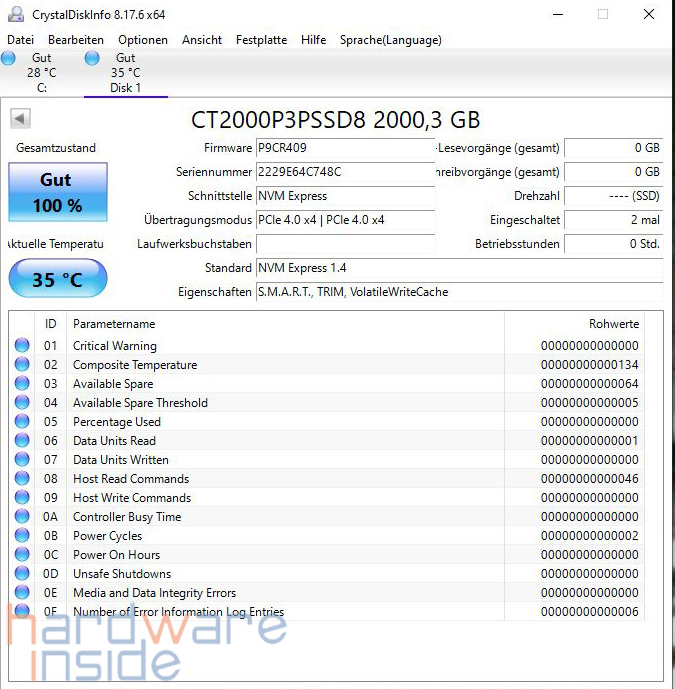The image size is (675, 689).
Task: Click status orb for Available Spare Threshold
Action: pyautogui.click(x=22, y=402)
